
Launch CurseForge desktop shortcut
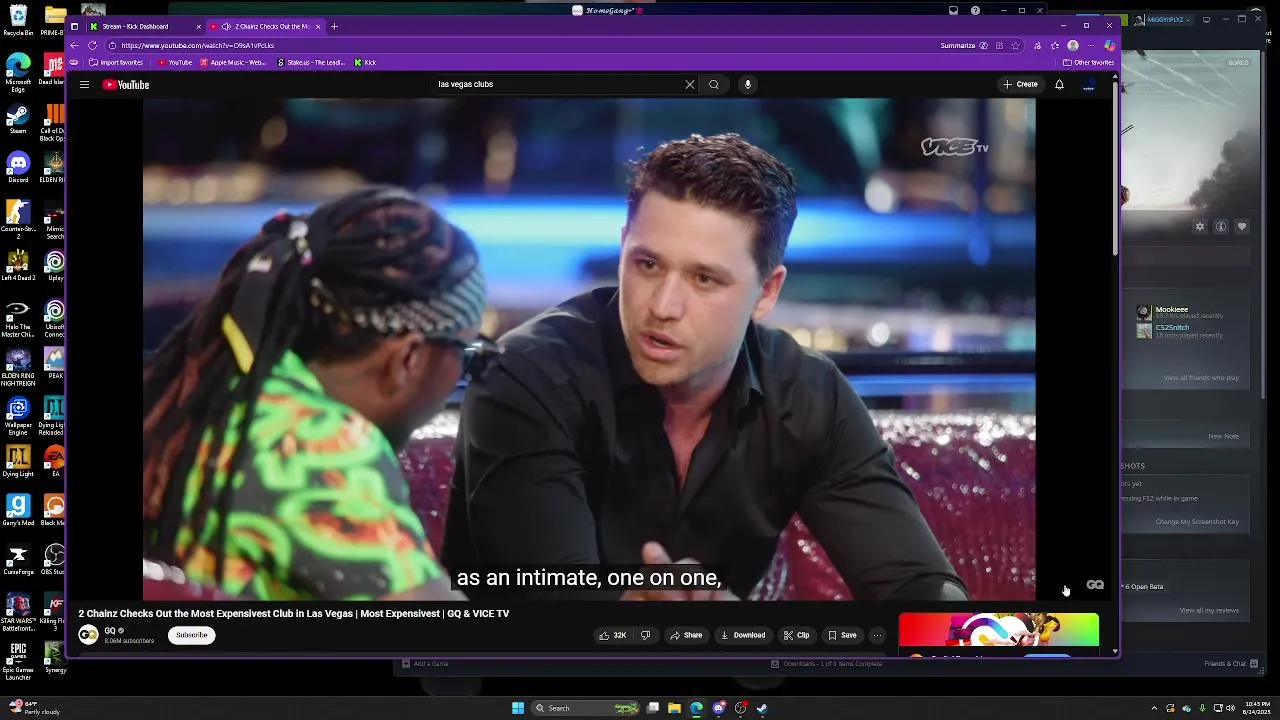18,559
